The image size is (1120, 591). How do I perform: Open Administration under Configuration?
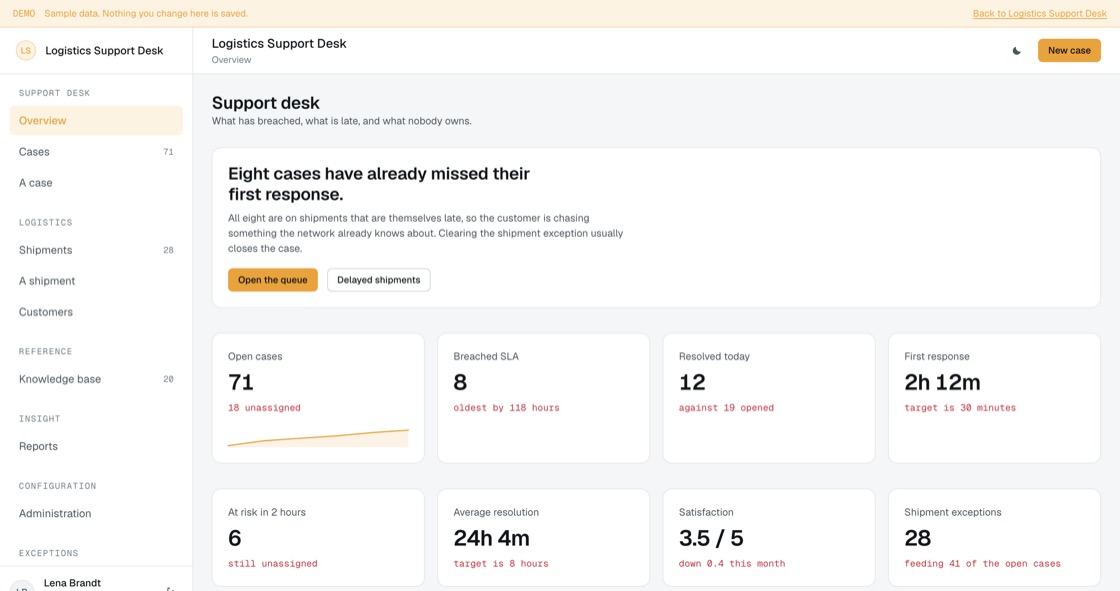96,514
